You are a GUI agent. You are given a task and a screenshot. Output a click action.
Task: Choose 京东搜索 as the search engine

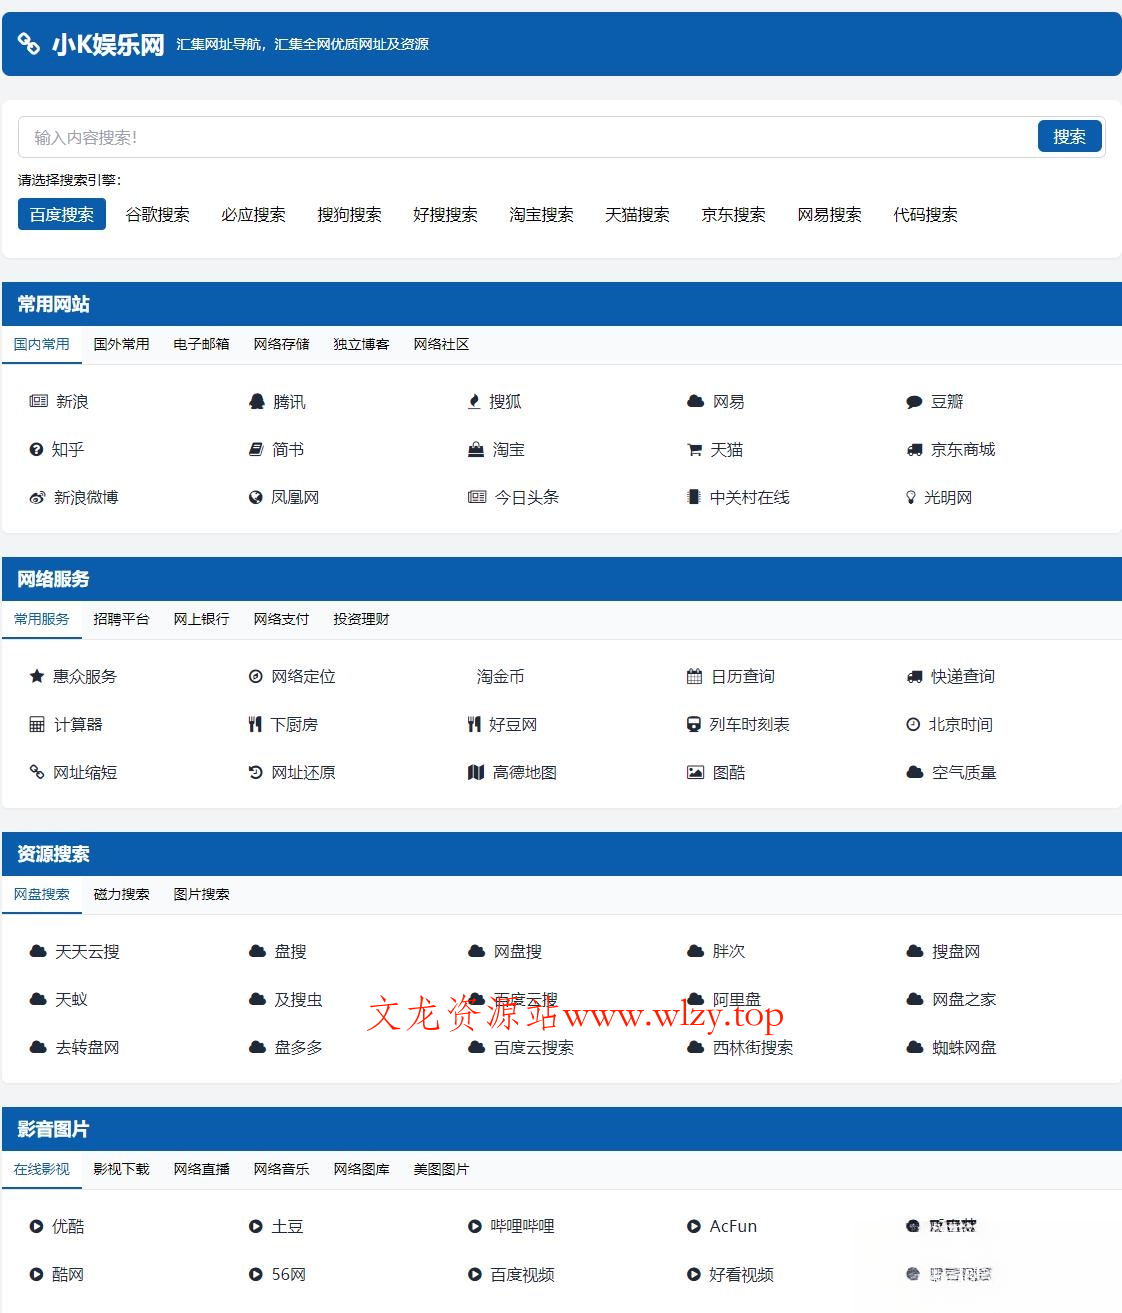pyautogui.click(x=733, y=213)
